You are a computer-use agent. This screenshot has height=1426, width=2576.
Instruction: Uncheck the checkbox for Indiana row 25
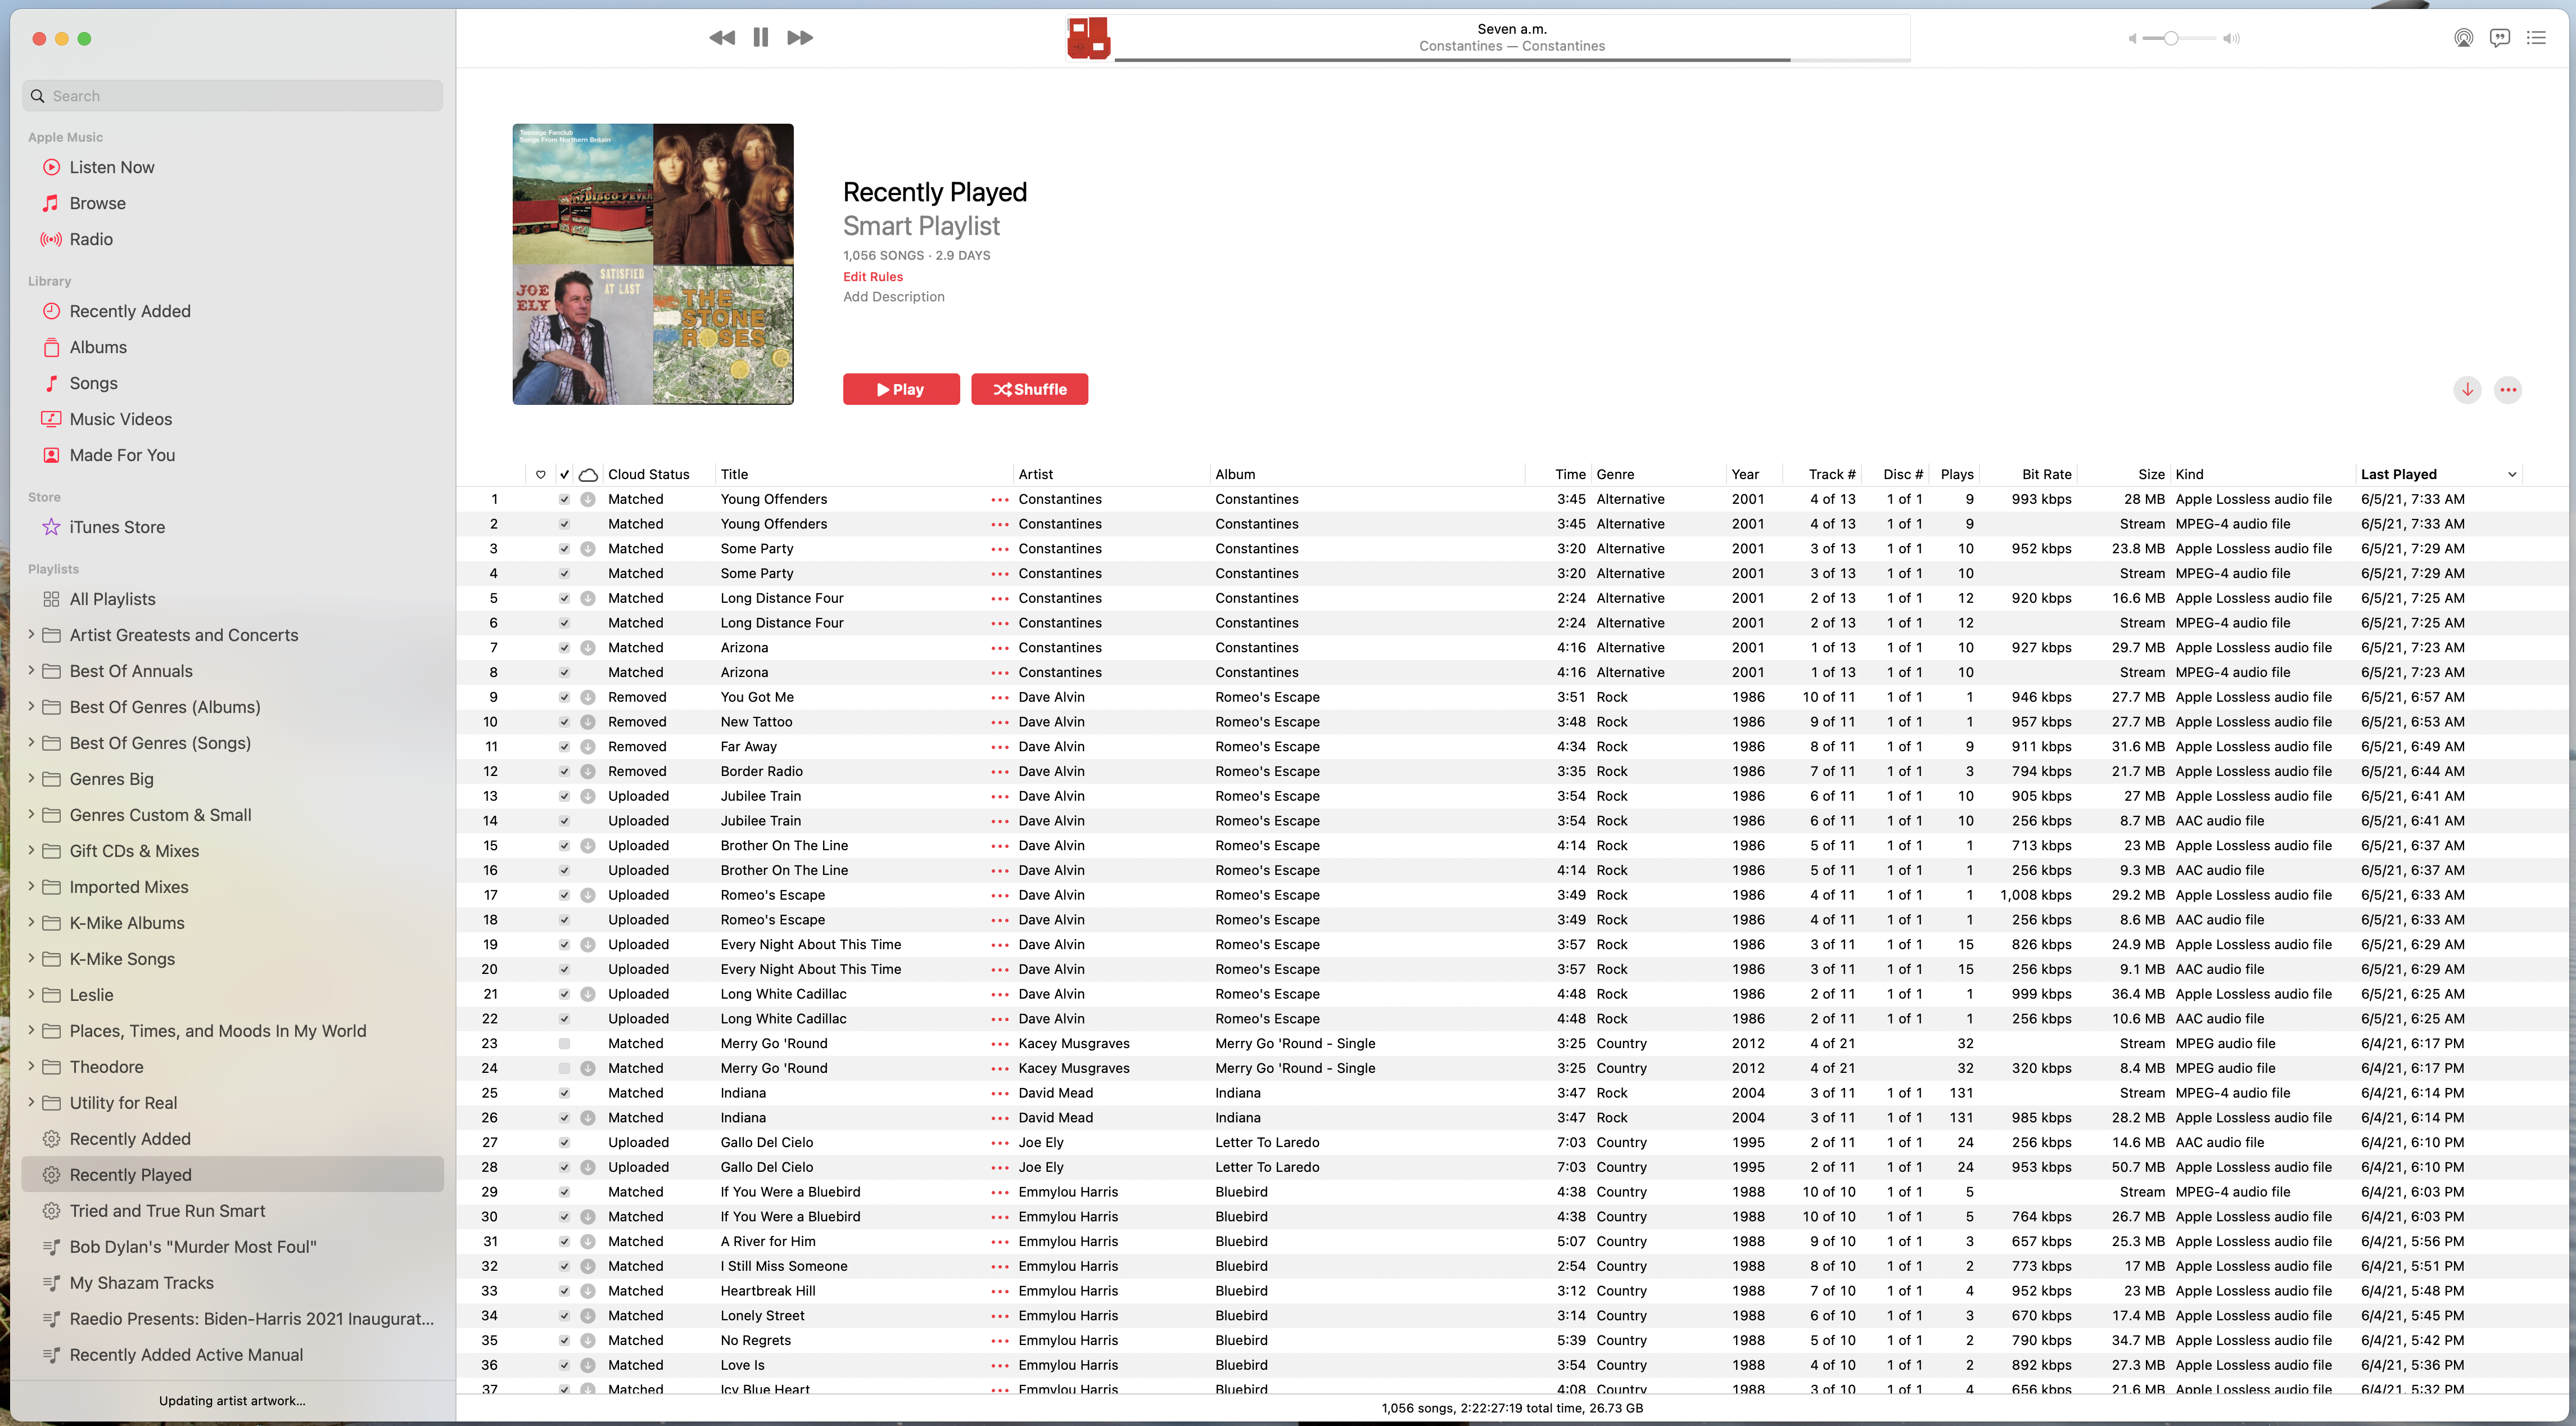tap(564, 1093)
